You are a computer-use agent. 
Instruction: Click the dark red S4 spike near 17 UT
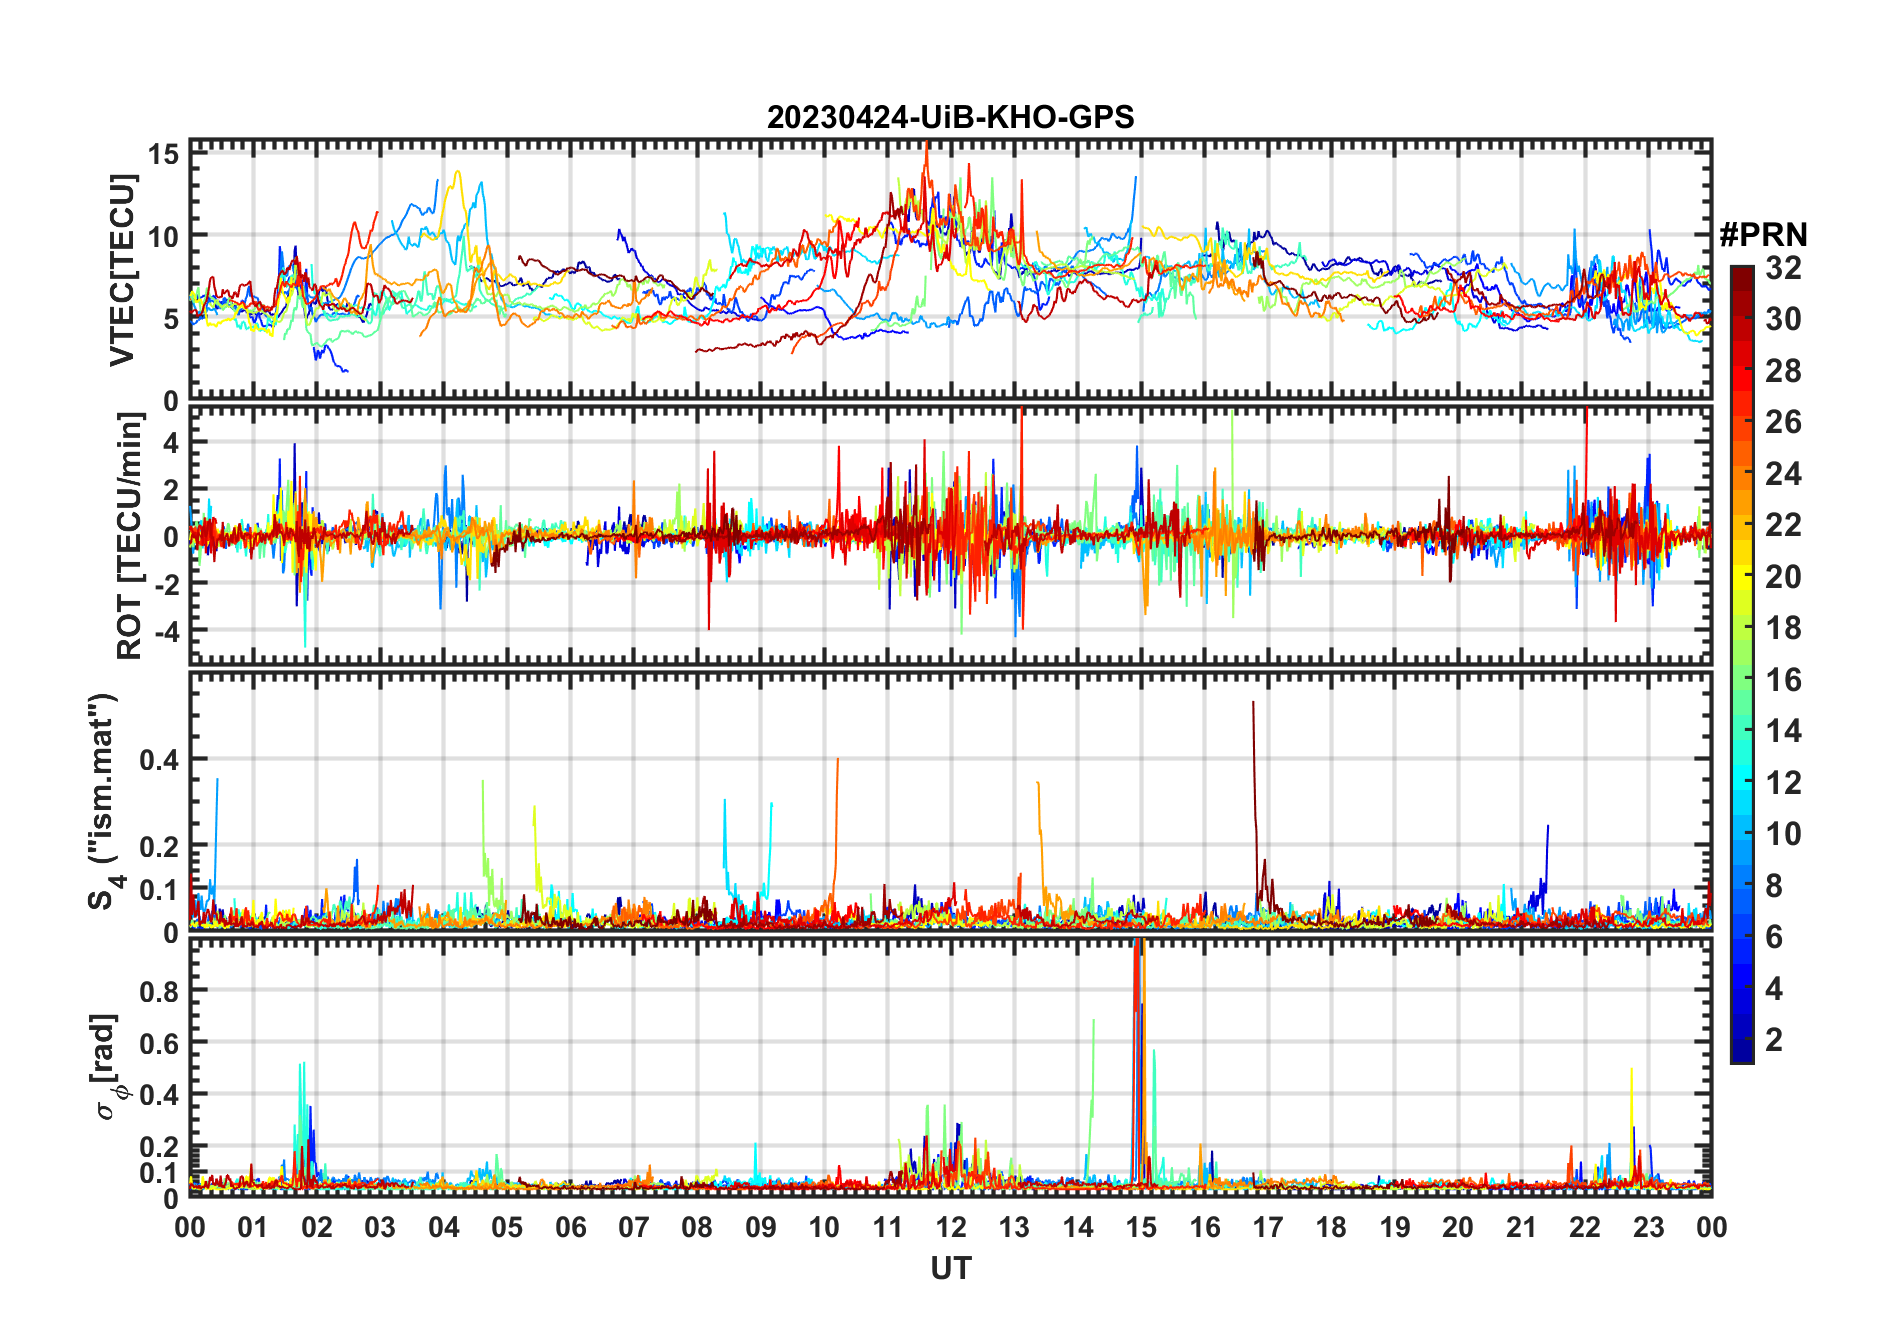coord(1255,800)
